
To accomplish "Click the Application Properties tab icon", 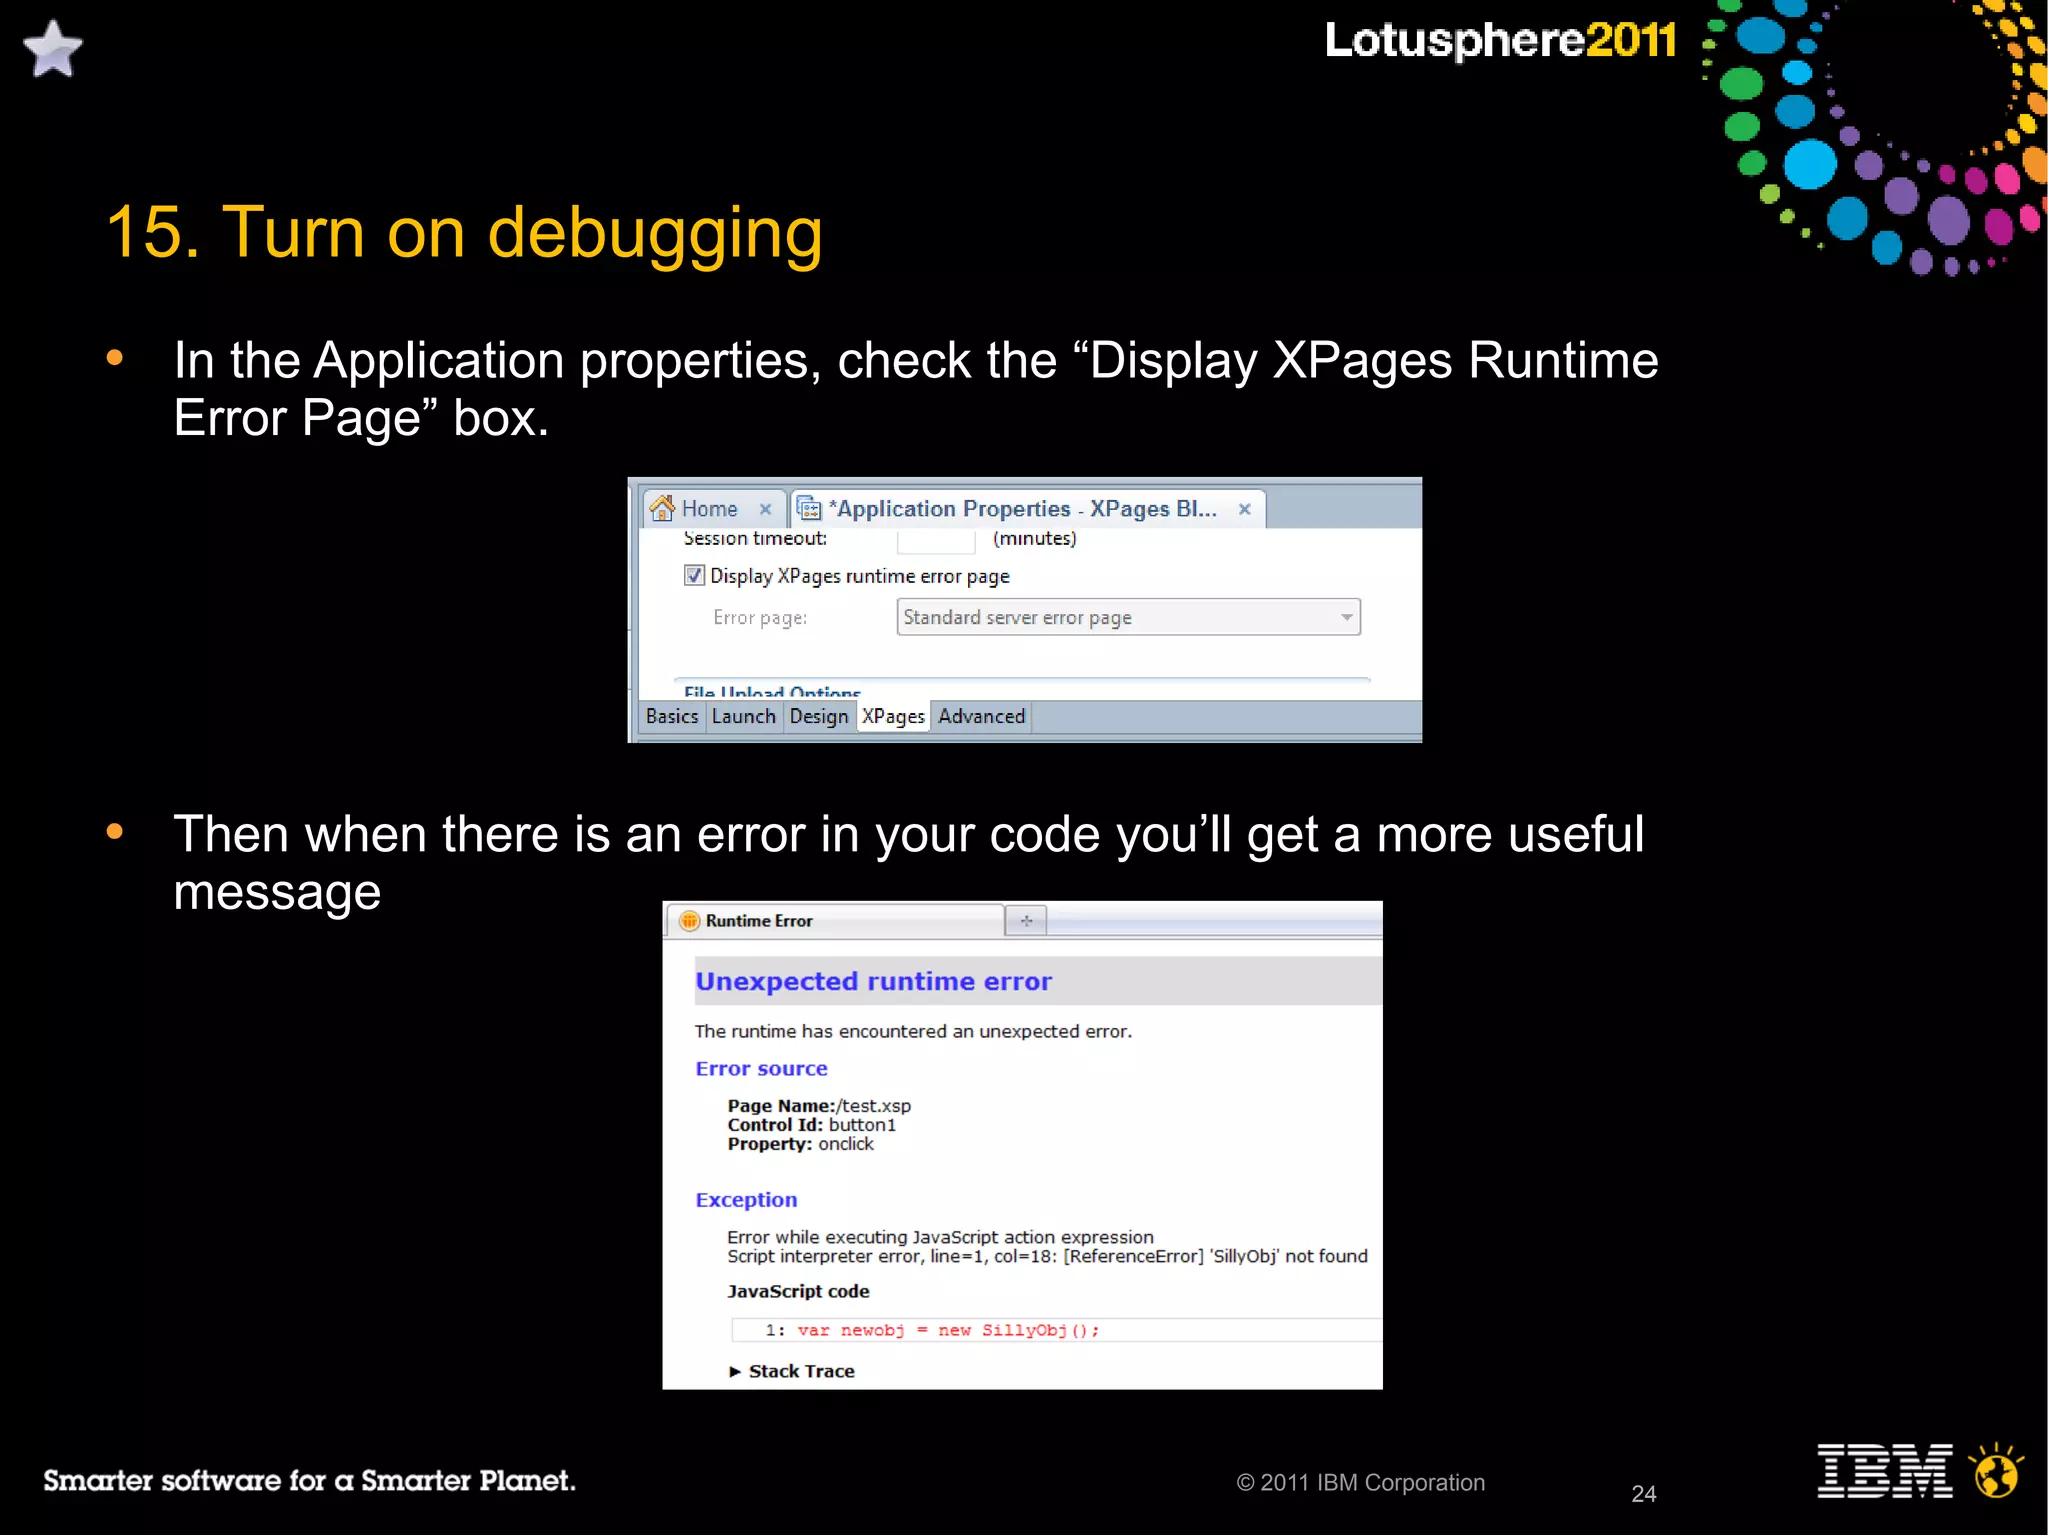I will click(809, 508).
